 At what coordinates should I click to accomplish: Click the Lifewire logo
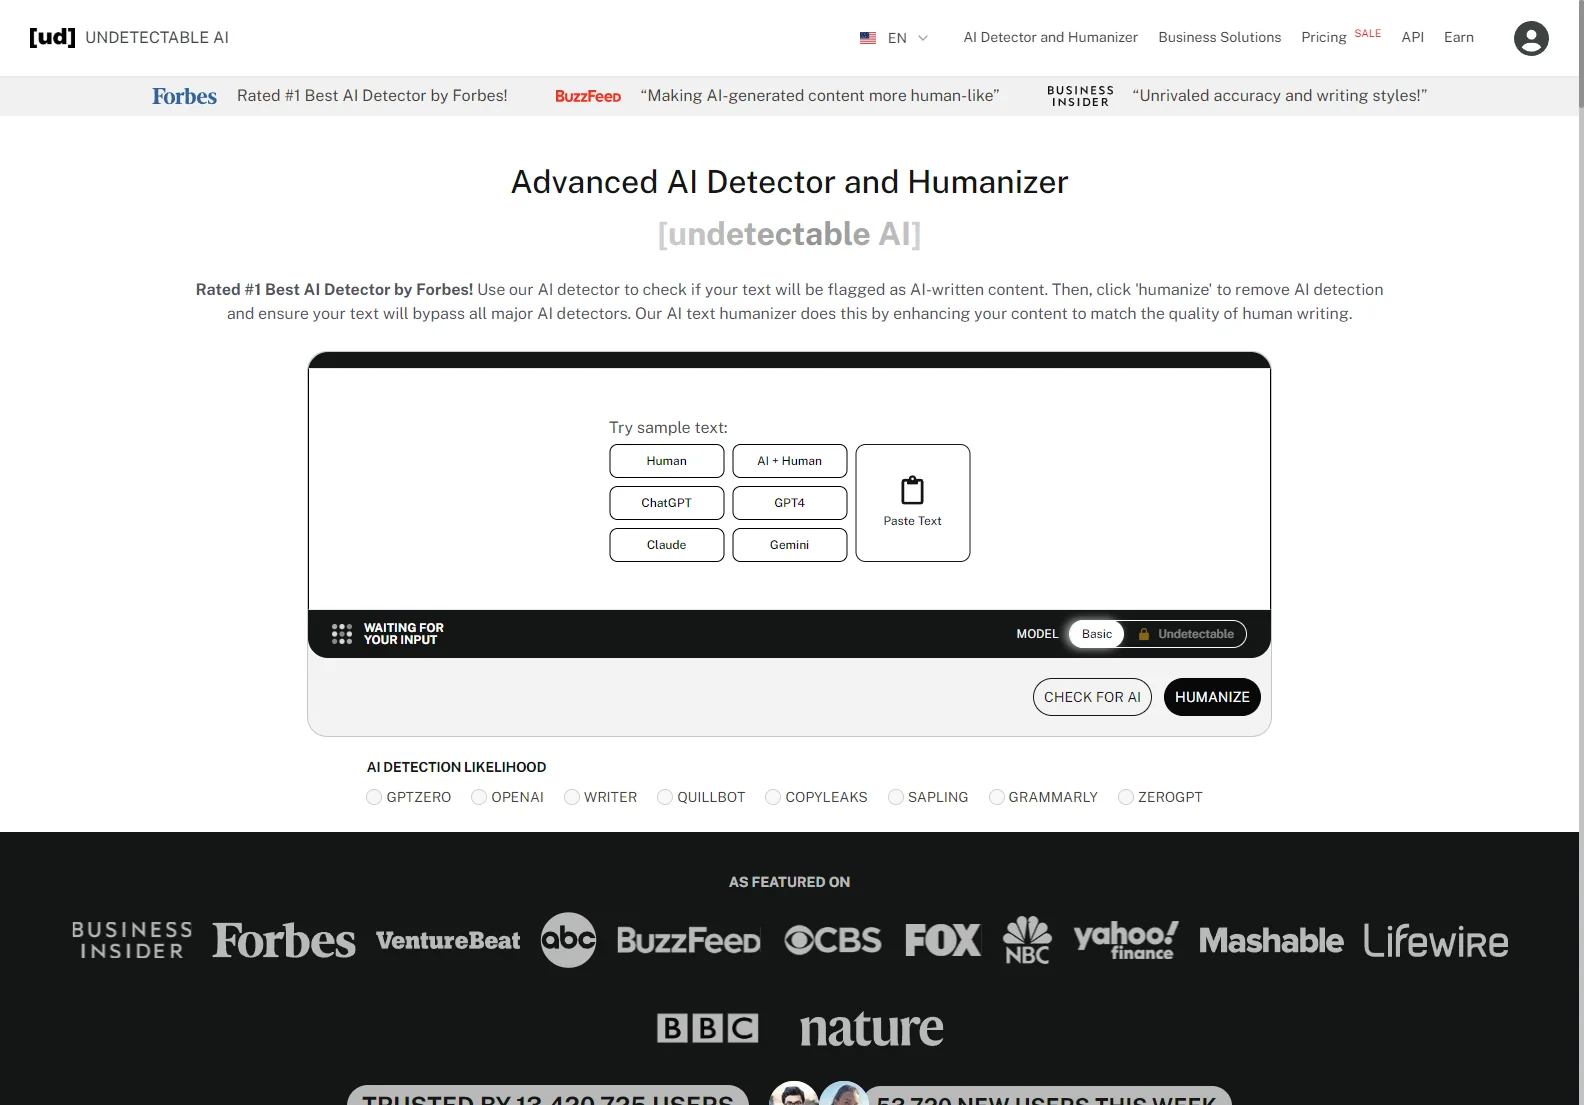coord(1436,940)
